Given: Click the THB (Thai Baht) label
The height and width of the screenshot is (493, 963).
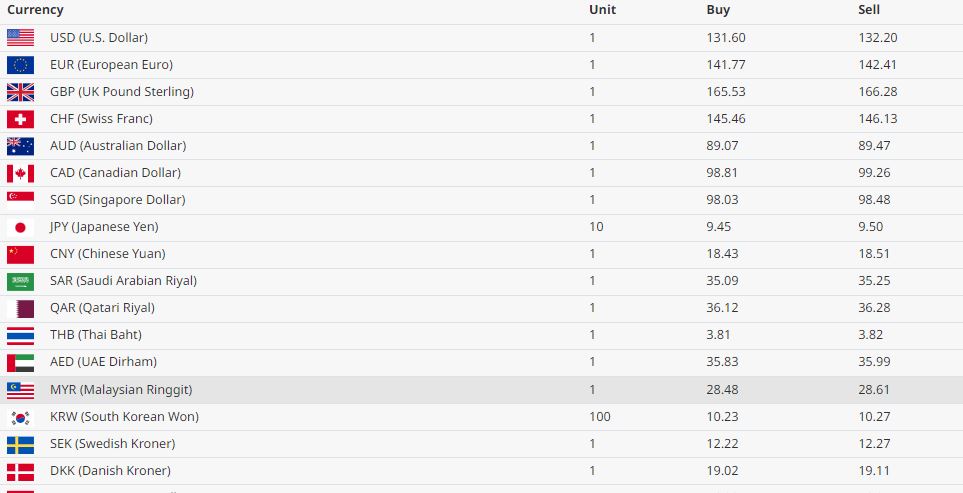Looking at the screenshot, I should point(95,335).
